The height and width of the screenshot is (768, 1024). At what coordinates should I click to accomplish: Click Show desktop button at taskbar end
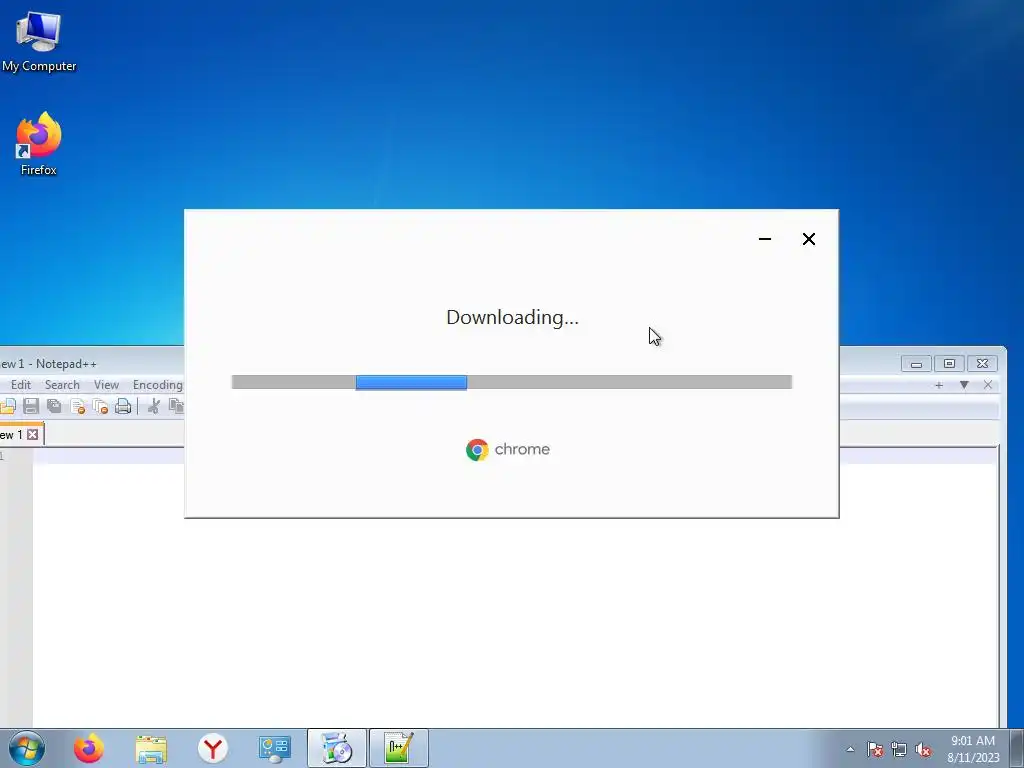[x=1017, y=748]
